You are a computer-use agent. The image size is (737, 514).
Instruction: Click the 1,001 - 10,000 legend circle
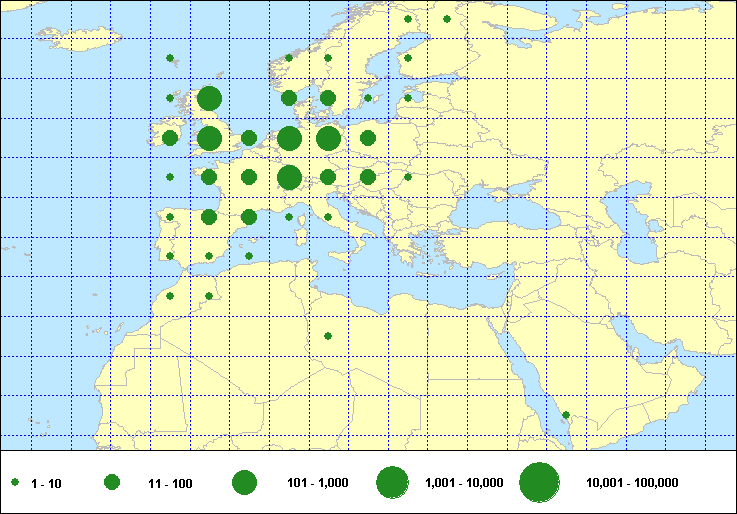coord(392,483)
